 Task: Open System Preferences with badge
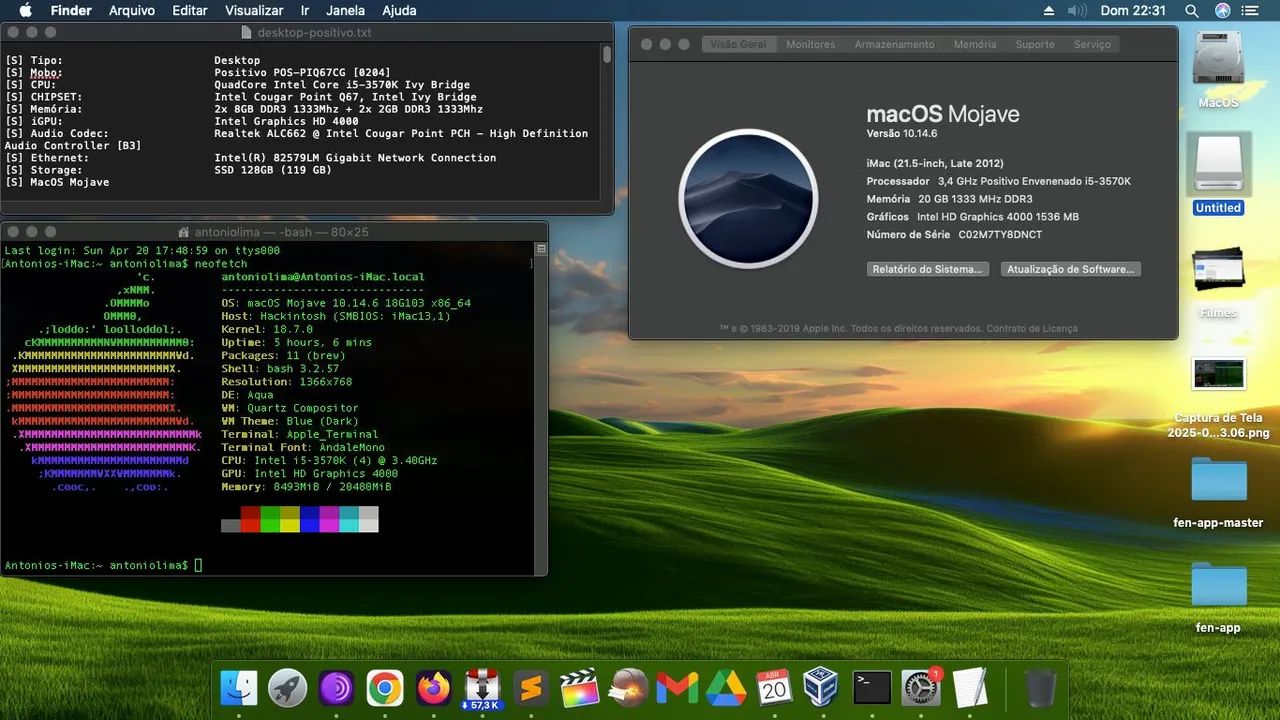pos(921,688)
